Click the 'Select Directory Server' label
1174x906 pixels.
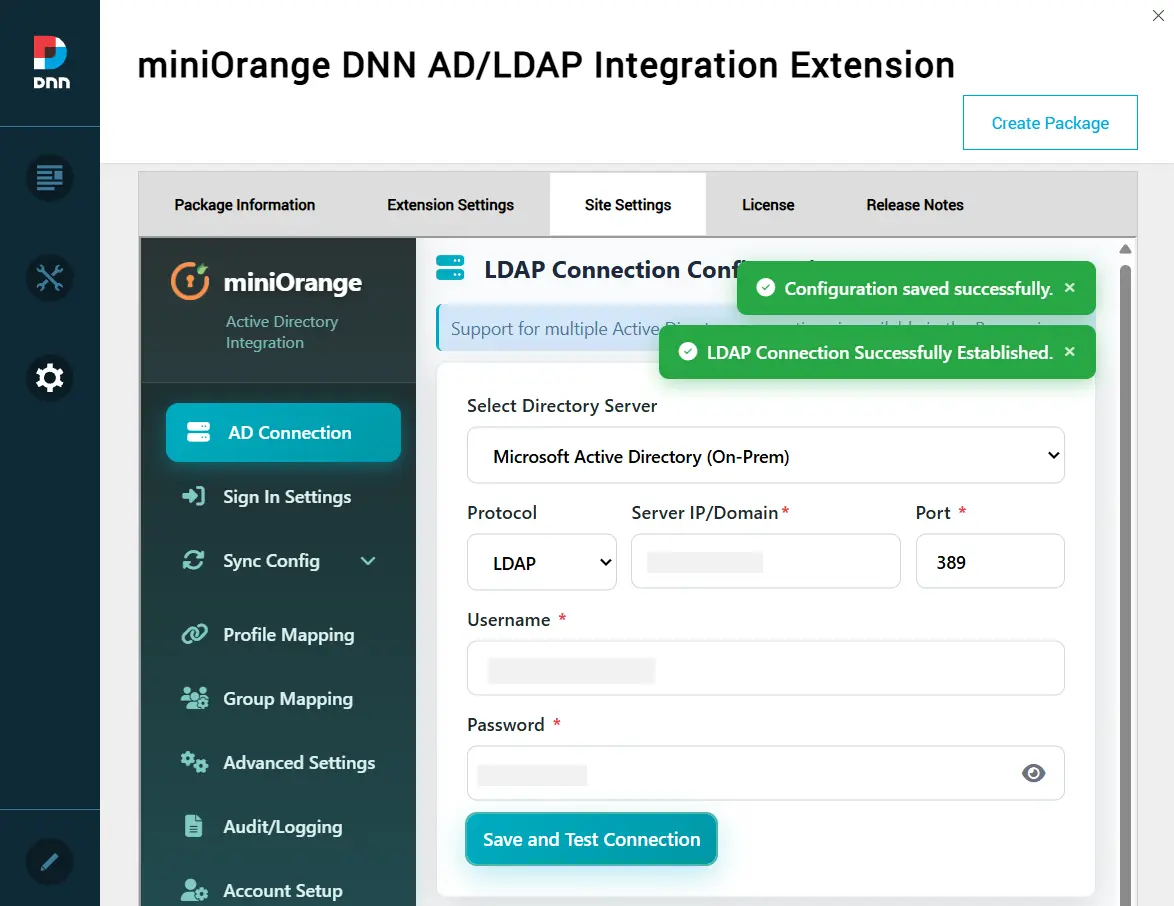pos(562,405)
